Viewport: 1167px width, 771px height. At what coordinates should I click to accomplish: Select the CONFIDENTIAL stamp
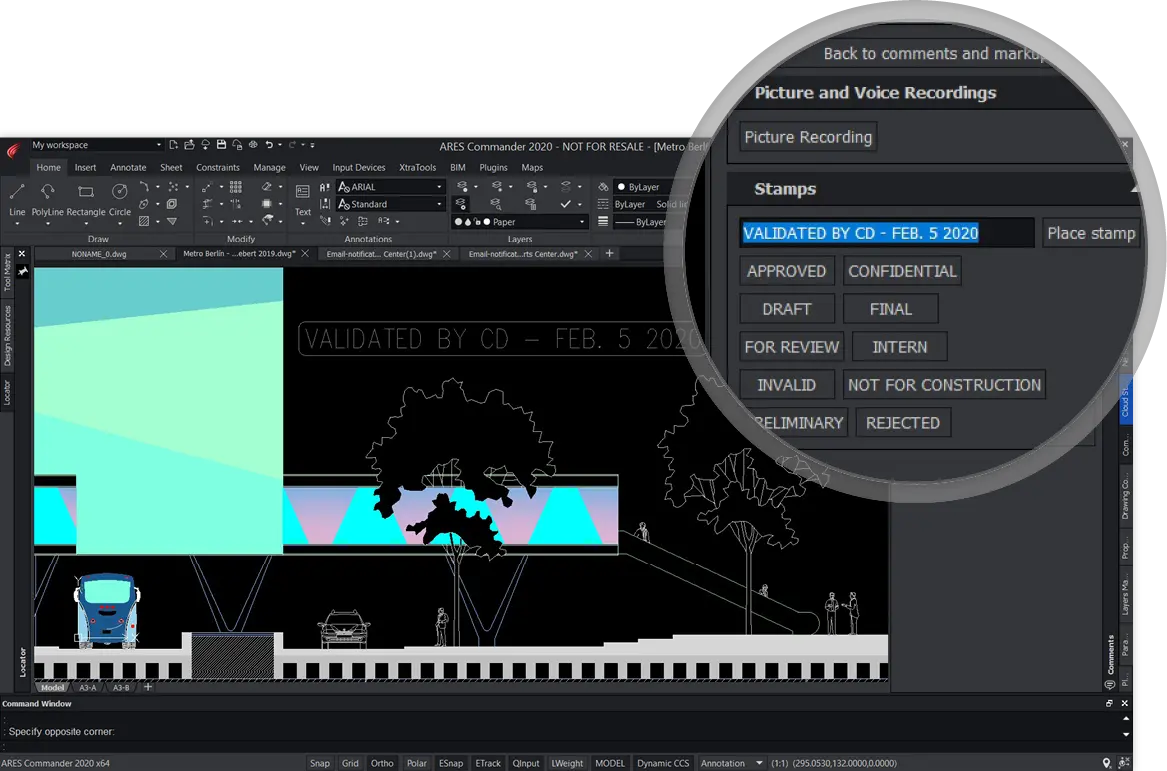(902, 271)
